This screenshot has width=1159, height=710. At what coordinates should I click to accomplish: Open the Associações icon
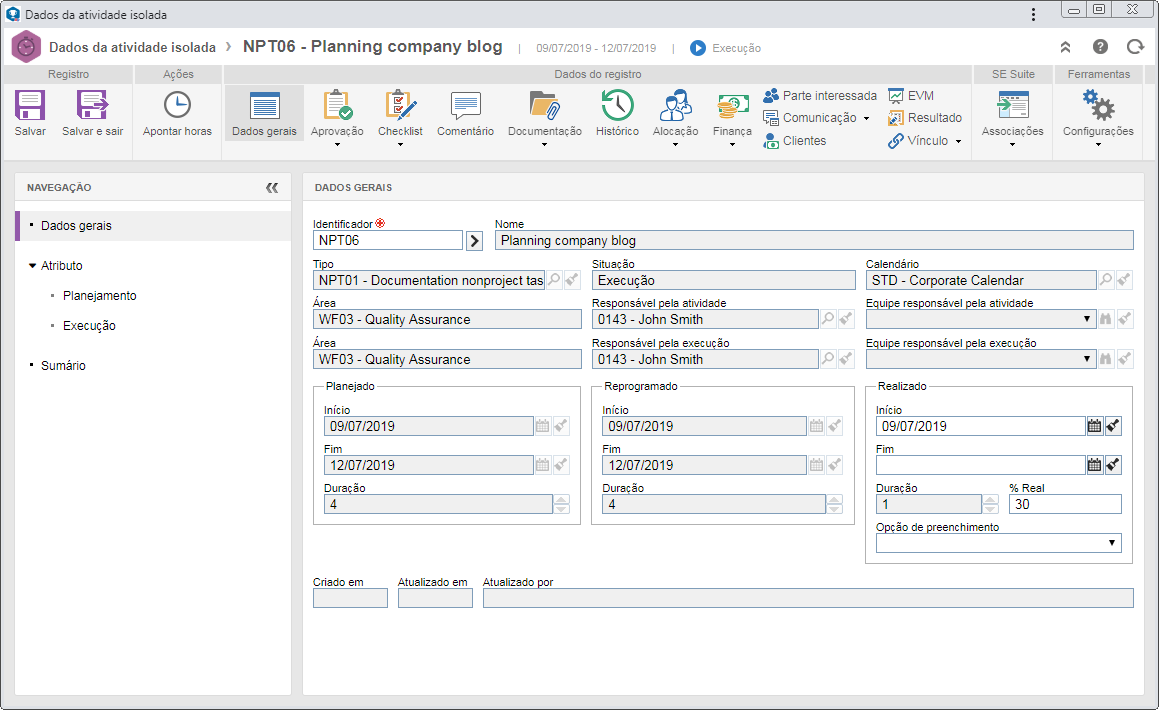pyautogui.click(x=1013, y=106)
